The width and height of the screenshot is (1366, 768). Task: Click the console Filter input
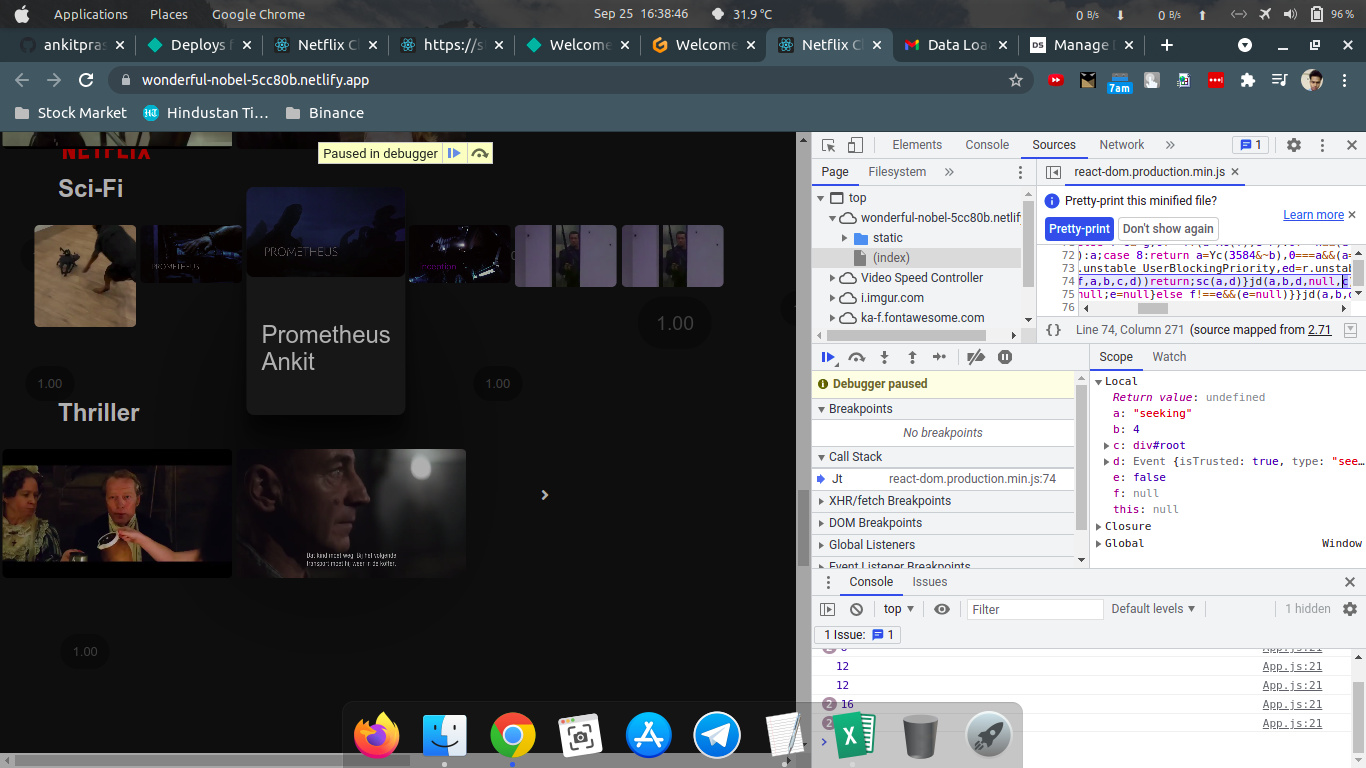(x=1035, y=609)
